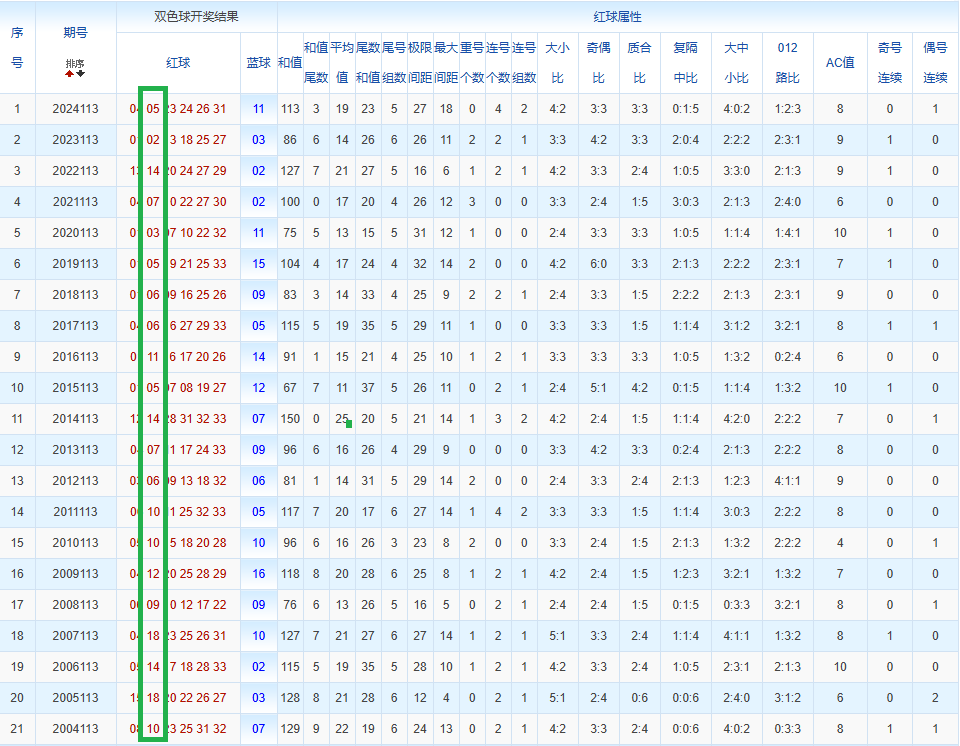The width and height of the screenshot is (960, 746).
Task: Click period number 2022113
Action: click(x=75, y=171)
